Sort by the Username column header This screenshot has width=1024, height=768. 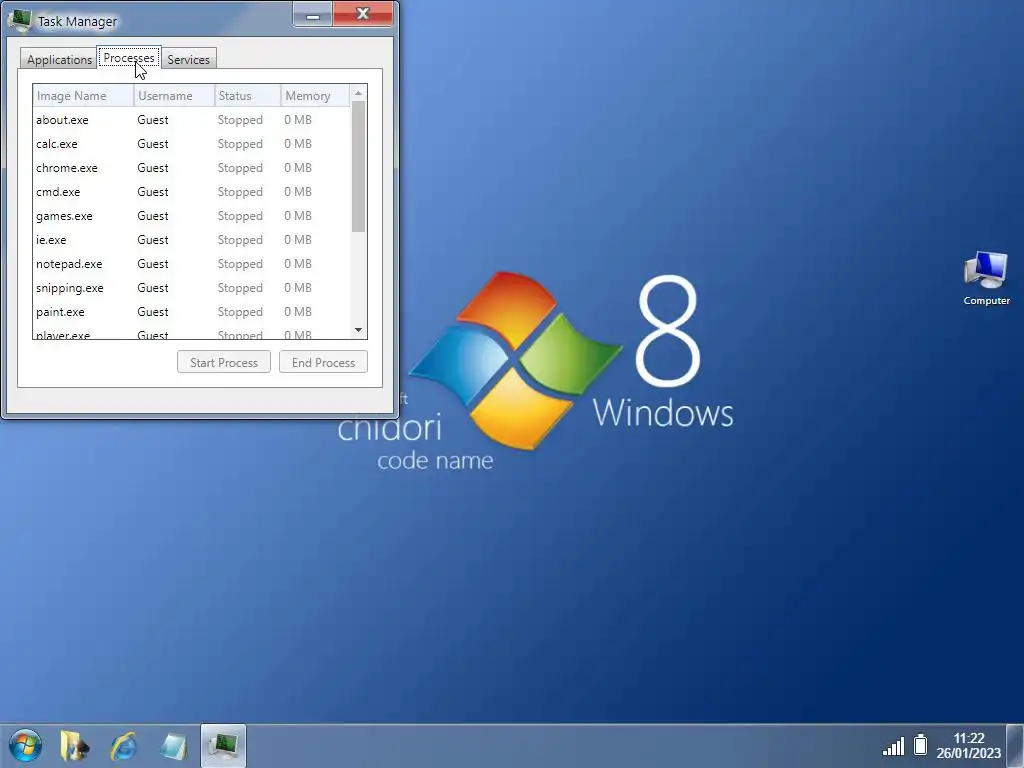[174, 96]
